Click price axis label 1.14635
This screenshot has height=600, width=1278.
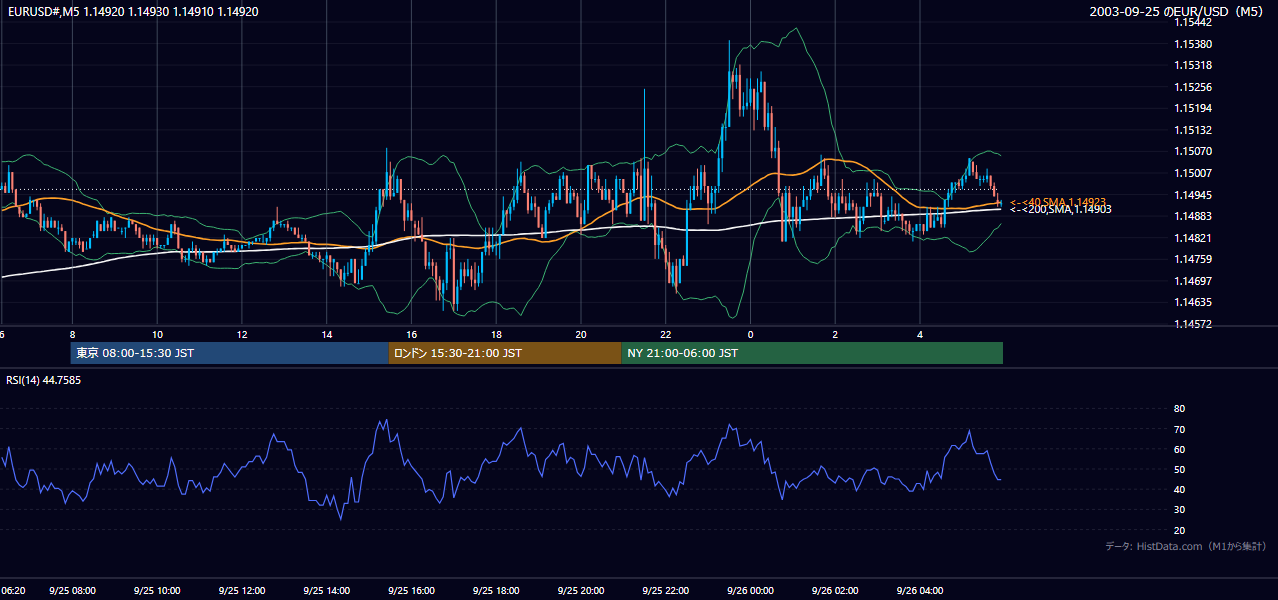[1193, 303]
